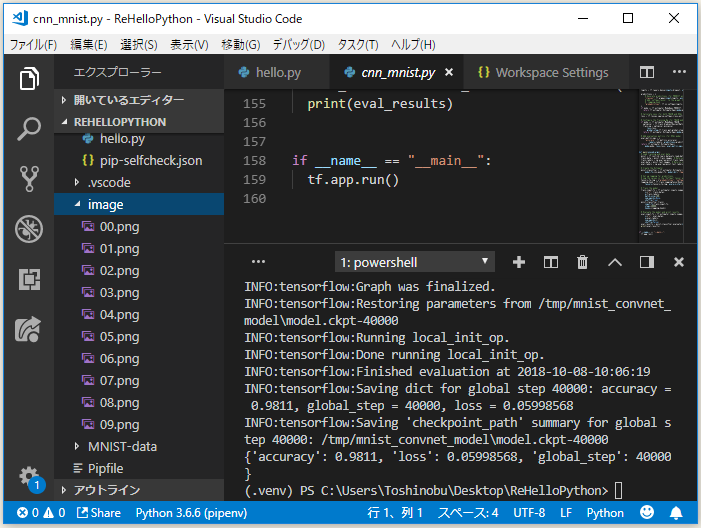Open the Debug view in activity bar
701x528 pixels.
point(29,229)
